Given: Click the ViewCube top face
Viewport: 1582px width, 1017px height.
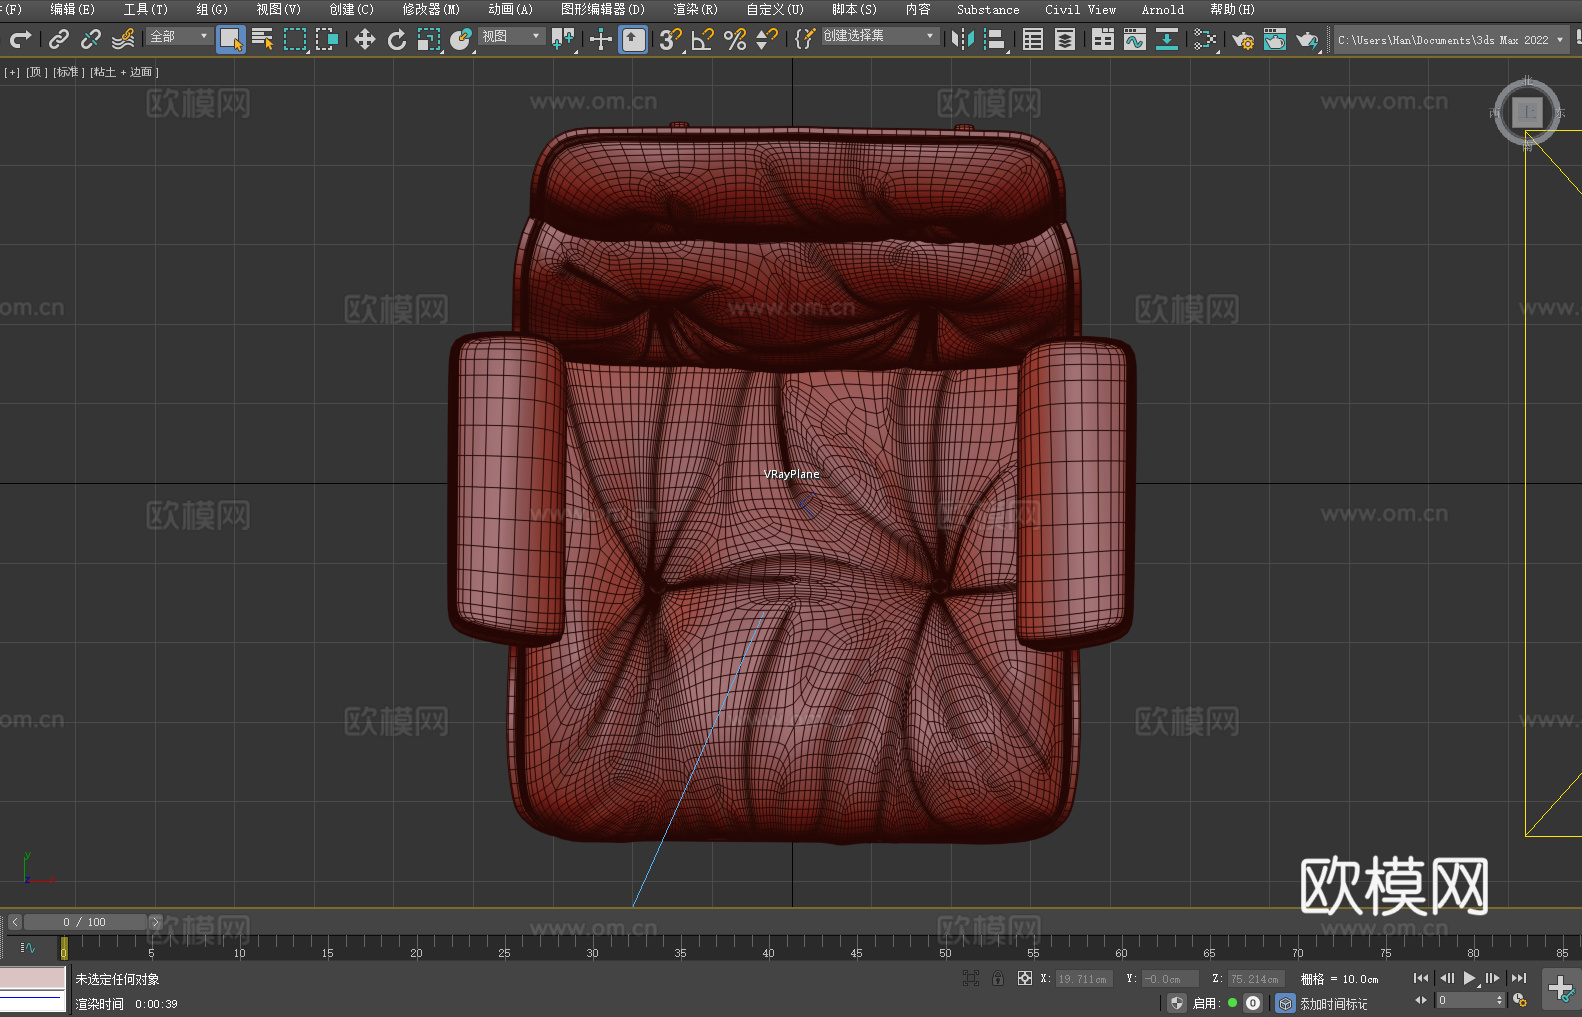Looking at the screenshot, I should 1527,112.
